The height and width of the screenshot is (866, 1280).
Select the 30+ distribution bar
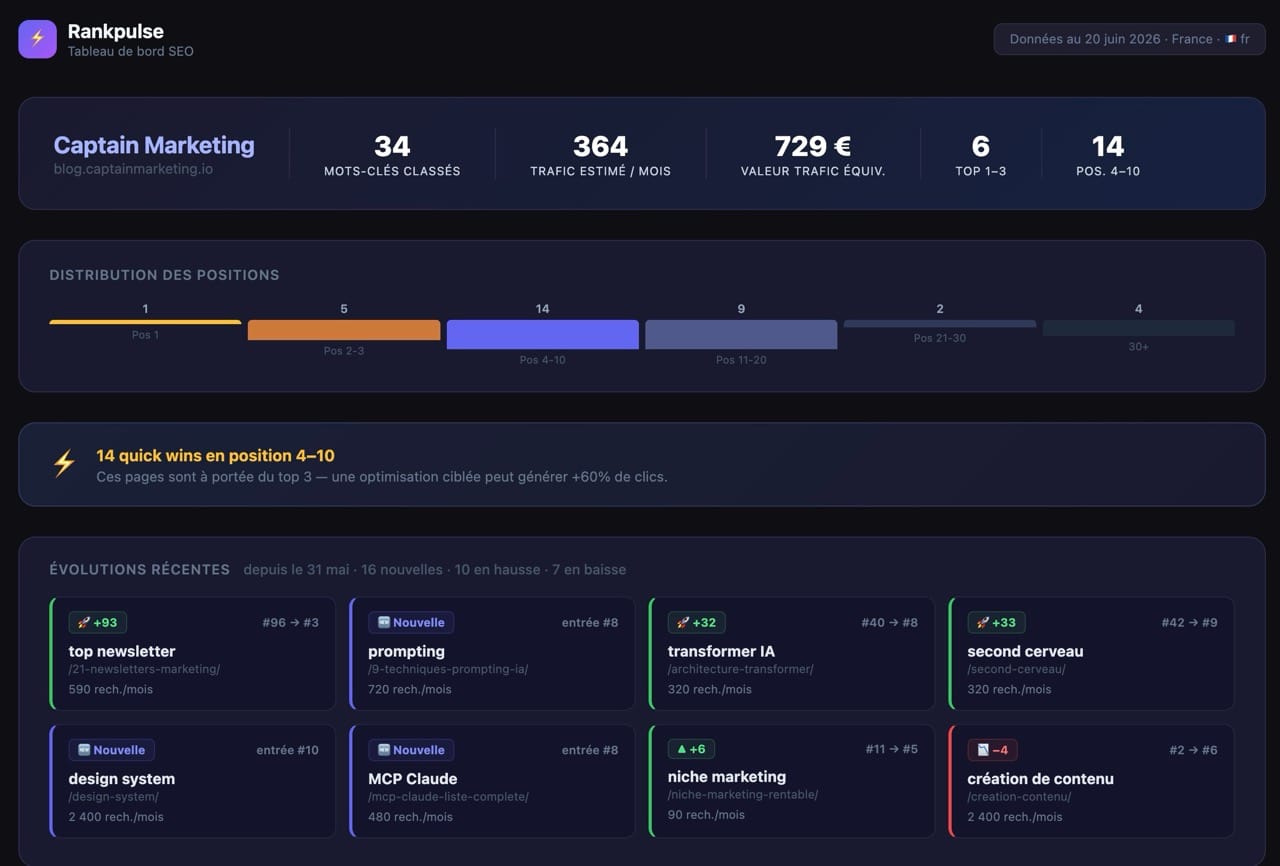point(1138,328)
